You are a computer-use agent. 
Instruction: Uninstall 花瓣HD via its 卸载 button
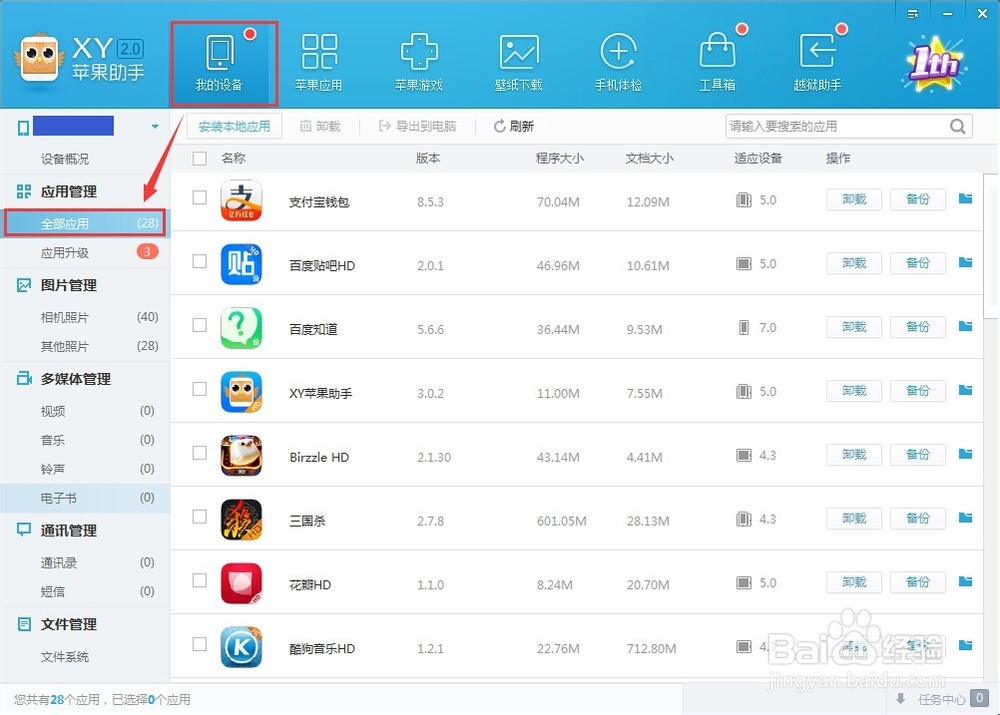pos(854,582)
